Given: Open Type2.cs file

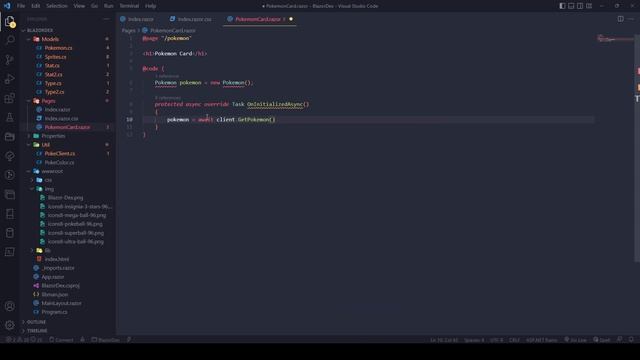Looking at the screenshot, I should coord(54,92).
